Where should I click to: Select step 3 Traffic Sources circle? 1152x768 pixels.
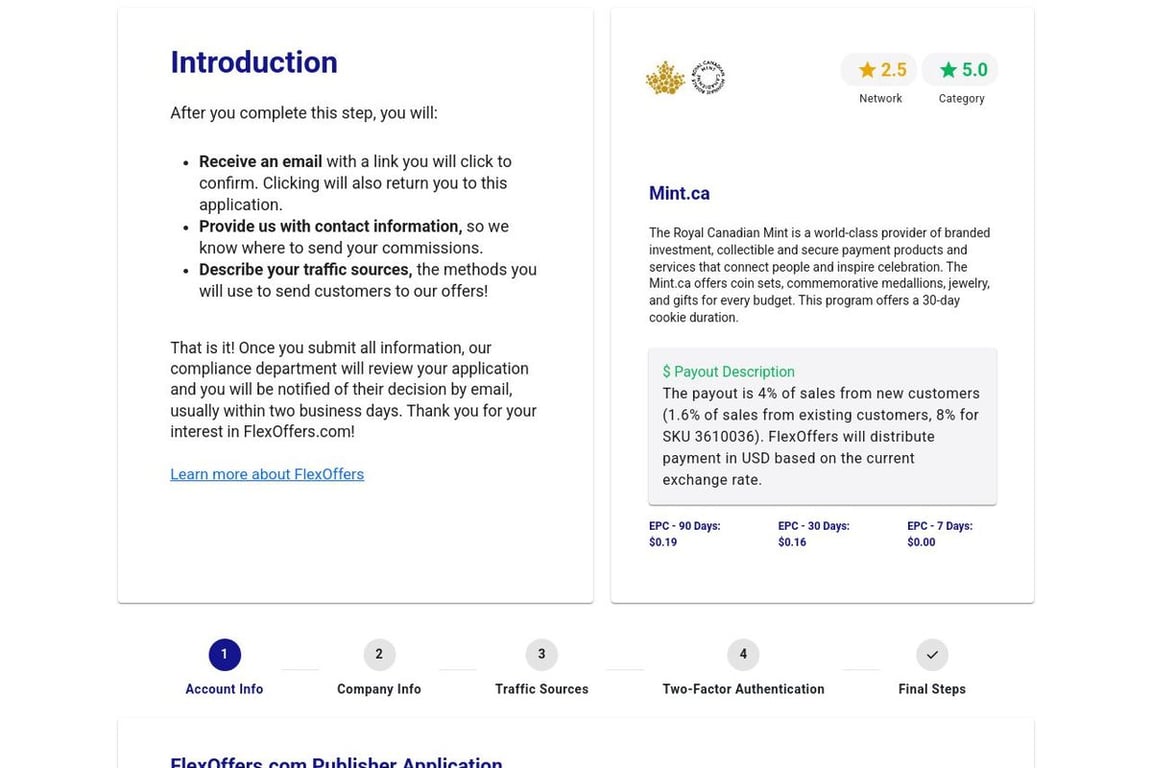(x=541, y=654)
